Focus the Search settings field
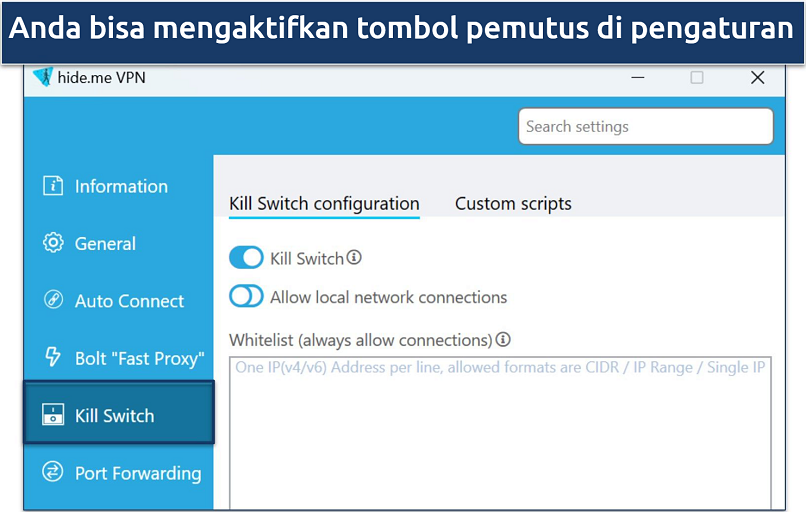This screenshot has width=806, height=512. (645, 127)
